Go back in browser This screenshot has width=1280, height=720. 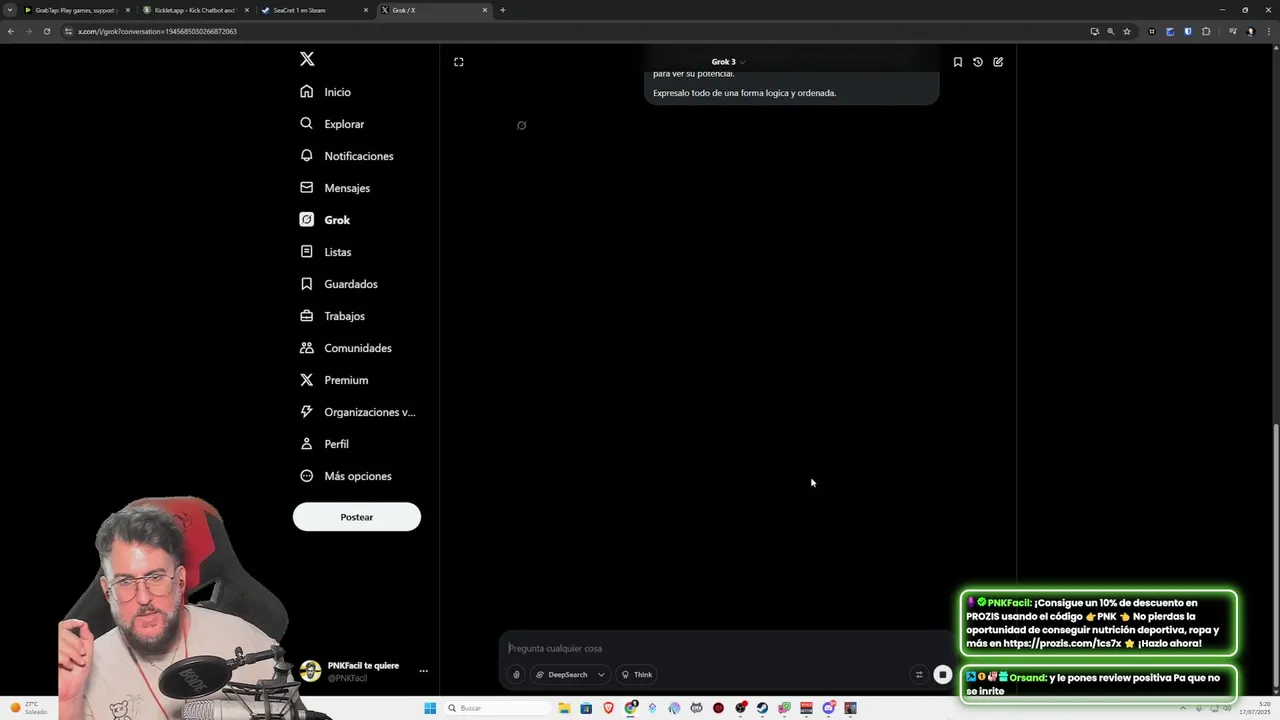(x=11, y=31)
